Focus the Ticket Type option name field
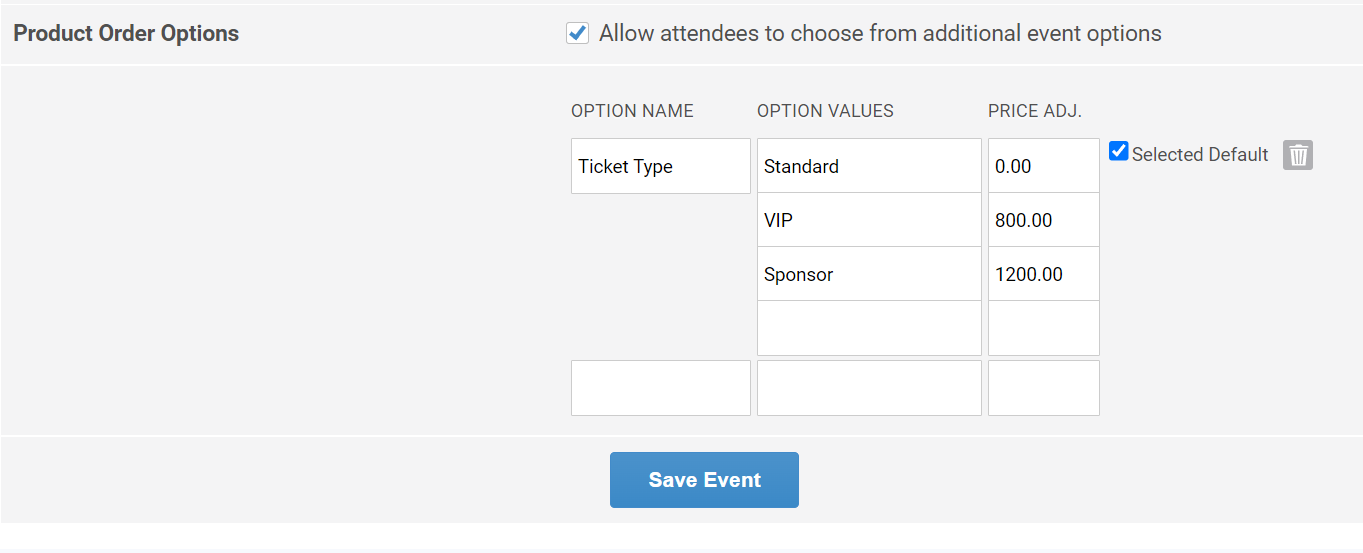Screen dimensions: 1363x553 pyautogui.click(x=660, y=166)
